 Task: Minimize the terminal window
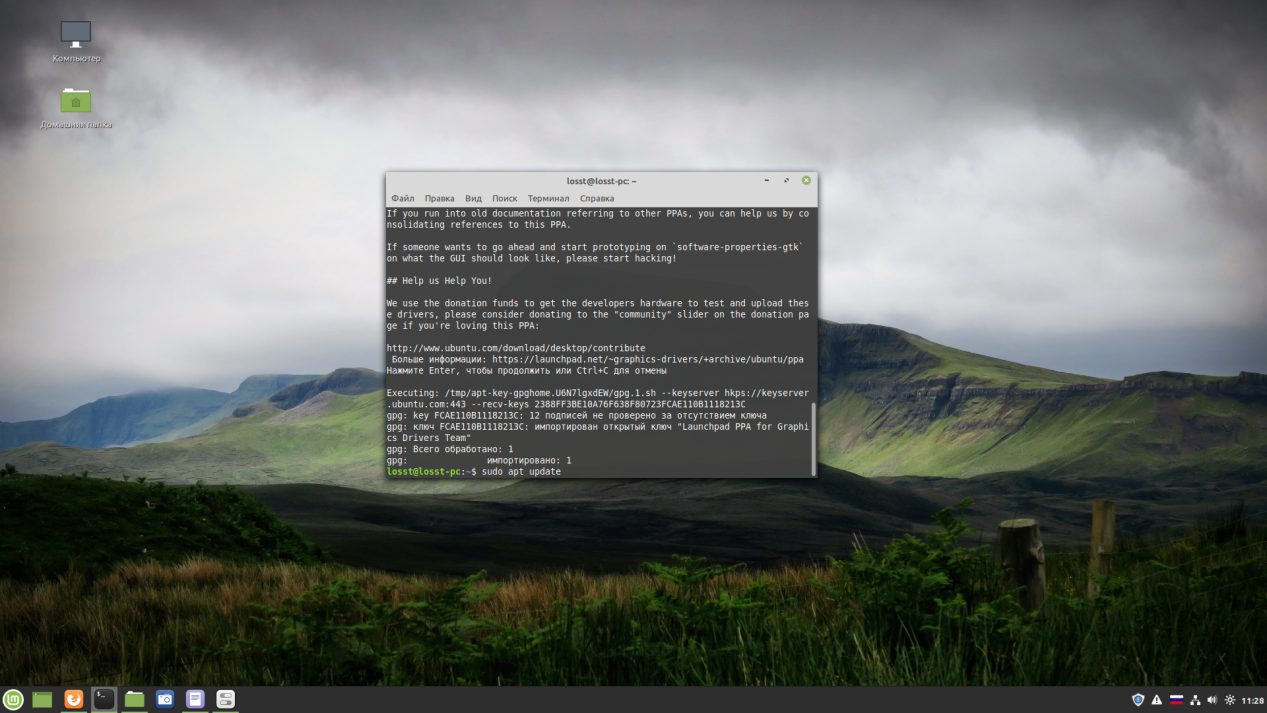pos(767,181)
